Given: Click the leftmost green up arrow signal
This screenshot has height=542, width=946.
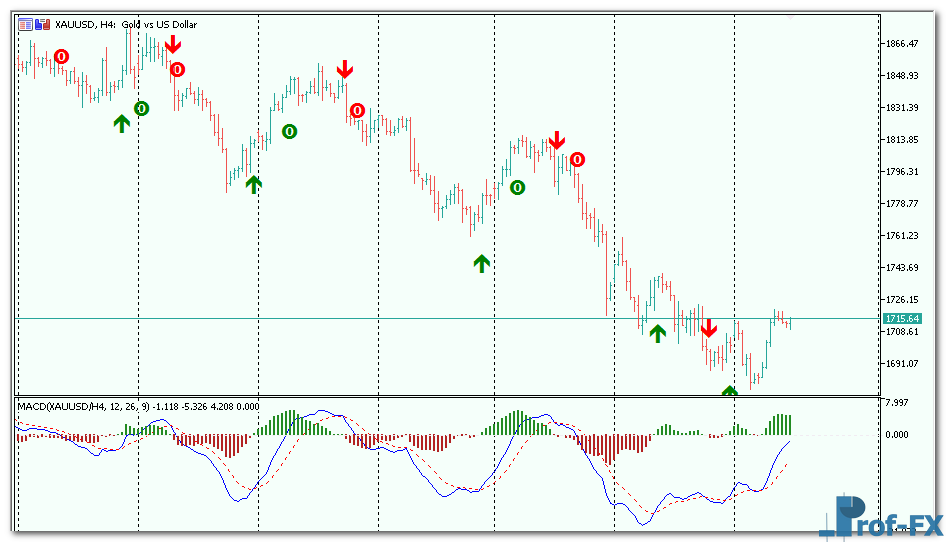Looking at the screenshot, I should point(121,123).
